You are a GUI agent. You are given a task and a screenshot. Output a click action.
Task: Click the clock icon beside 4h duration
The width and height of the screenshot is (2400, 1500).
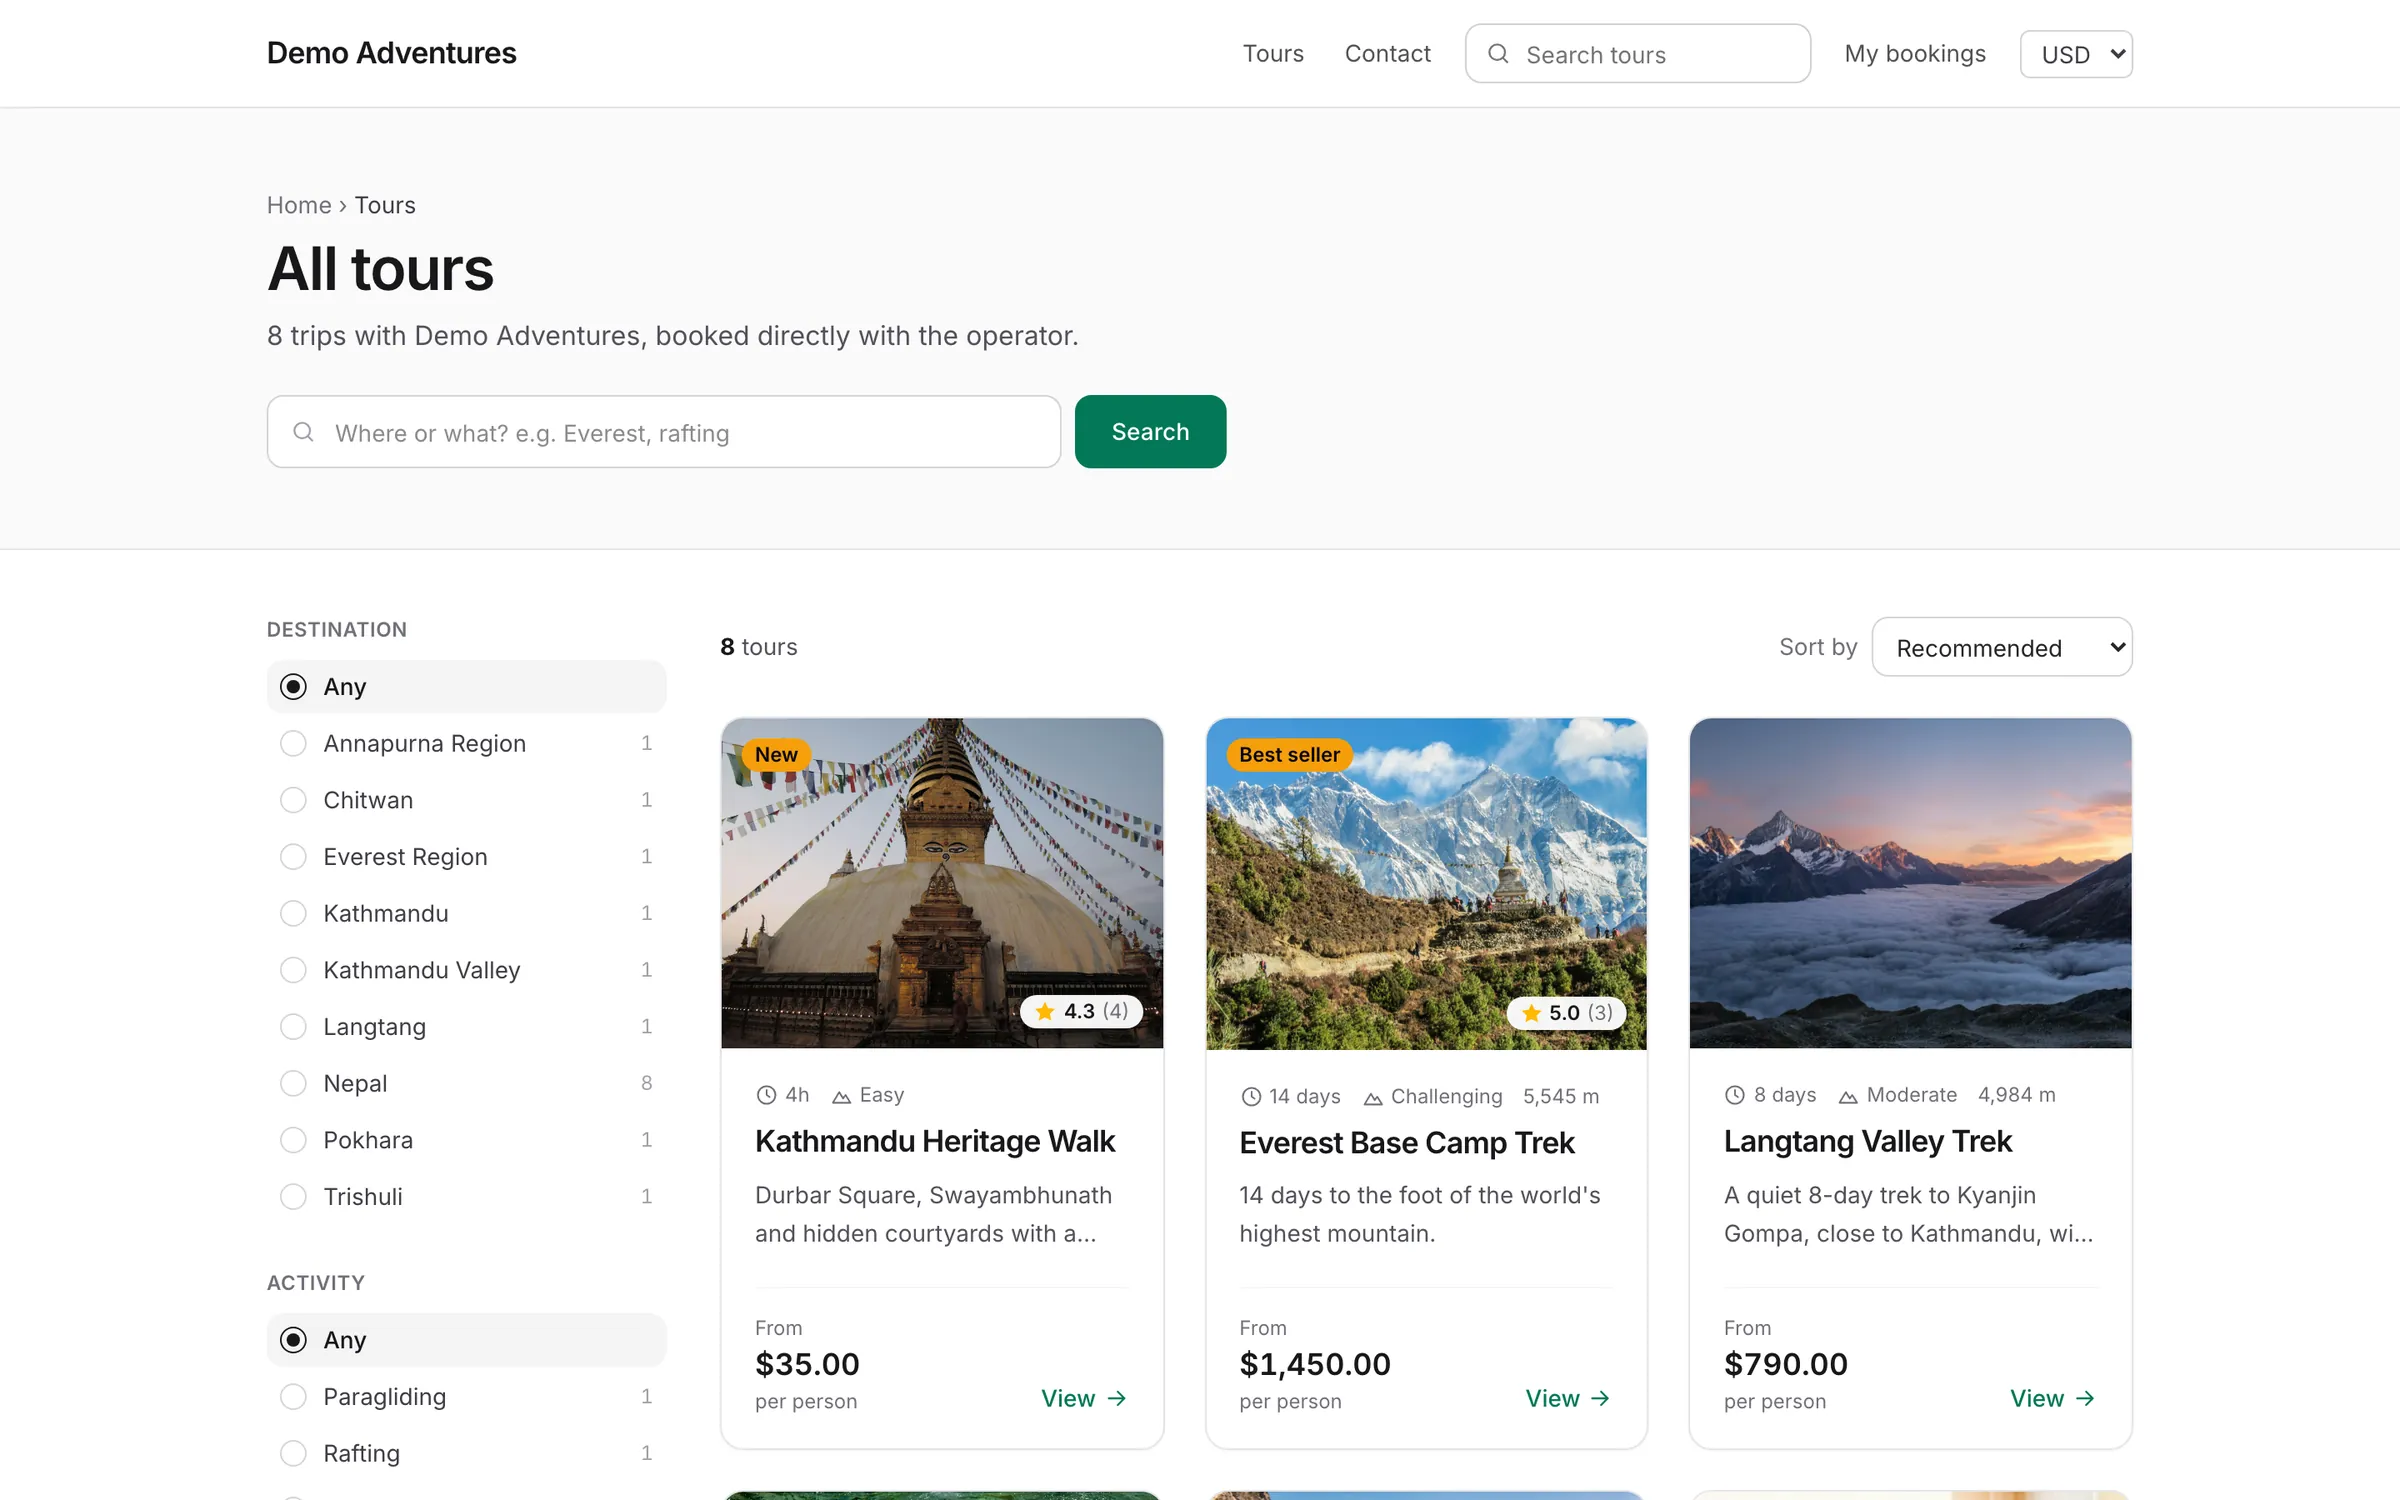[766, 1095]
